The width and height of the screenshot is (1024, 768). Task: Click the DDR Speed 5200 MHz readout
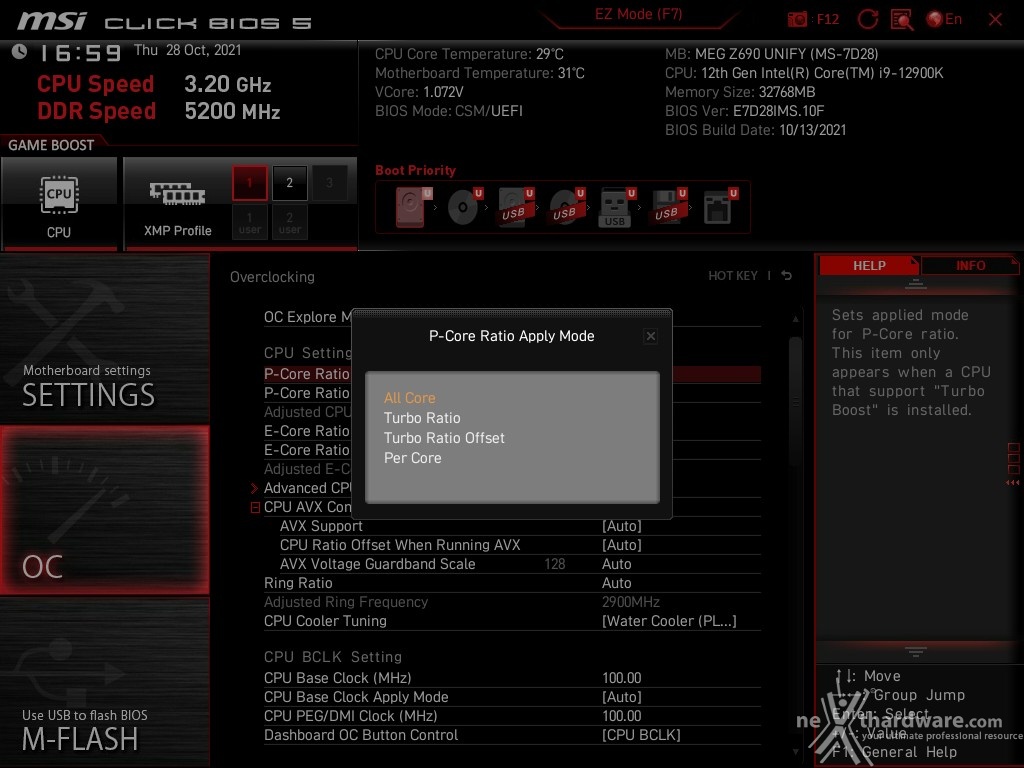[x=159, y=111]
